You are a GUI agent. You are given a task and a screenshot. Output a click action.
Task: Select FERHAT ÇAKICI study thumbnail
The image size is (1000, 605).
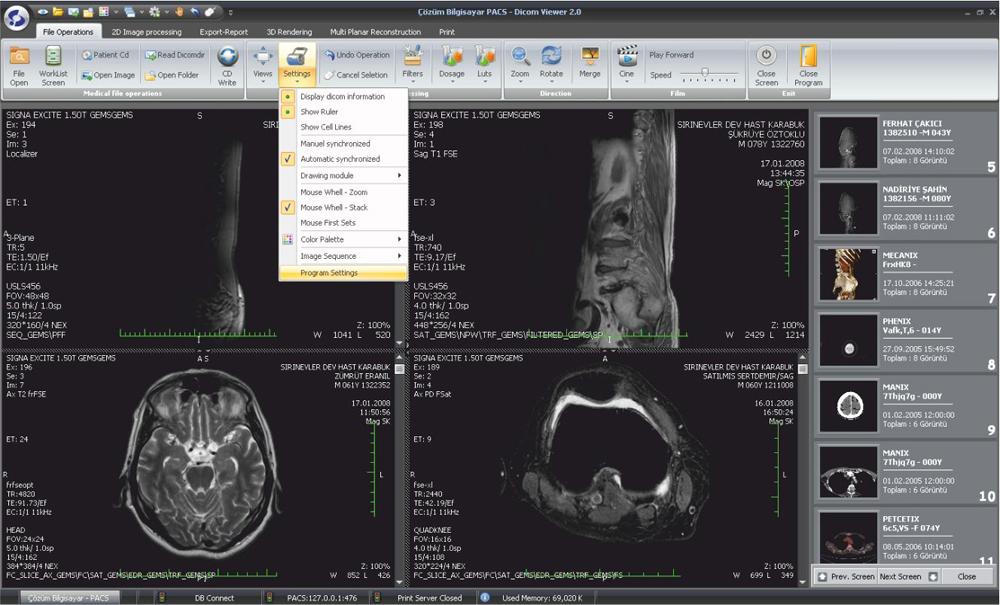tap(848, 142)
